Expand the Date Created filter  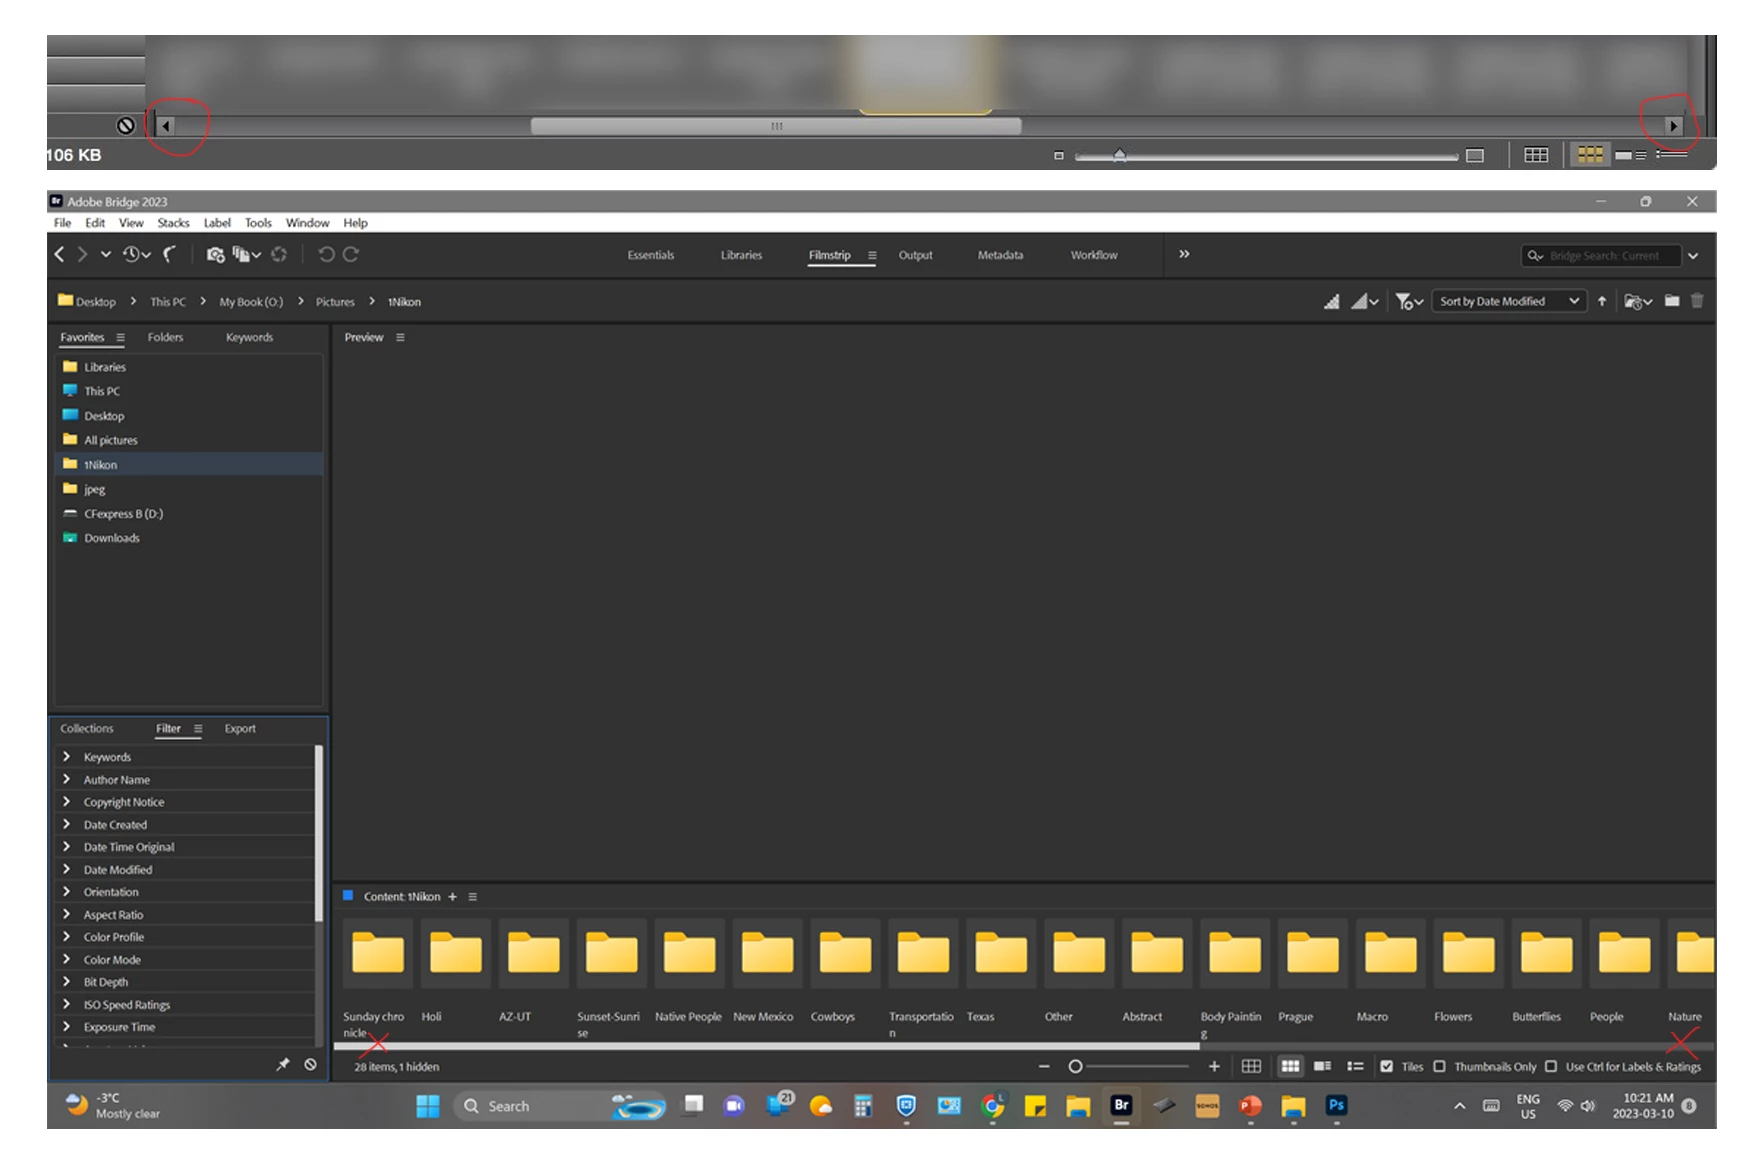coord(67,825)
